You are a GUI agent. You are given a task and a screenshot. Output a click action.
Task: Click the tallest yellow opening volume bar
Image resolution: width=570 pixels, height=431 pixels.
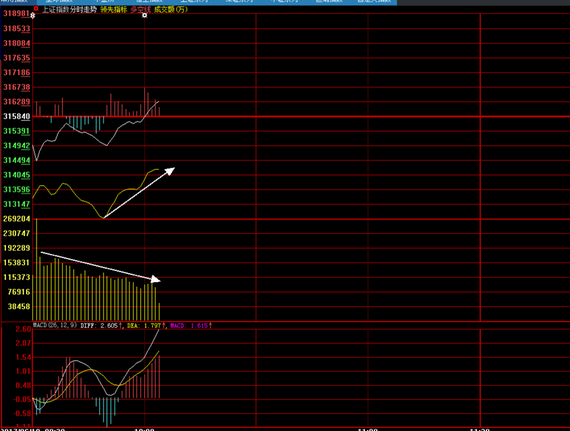pos(36,270)
